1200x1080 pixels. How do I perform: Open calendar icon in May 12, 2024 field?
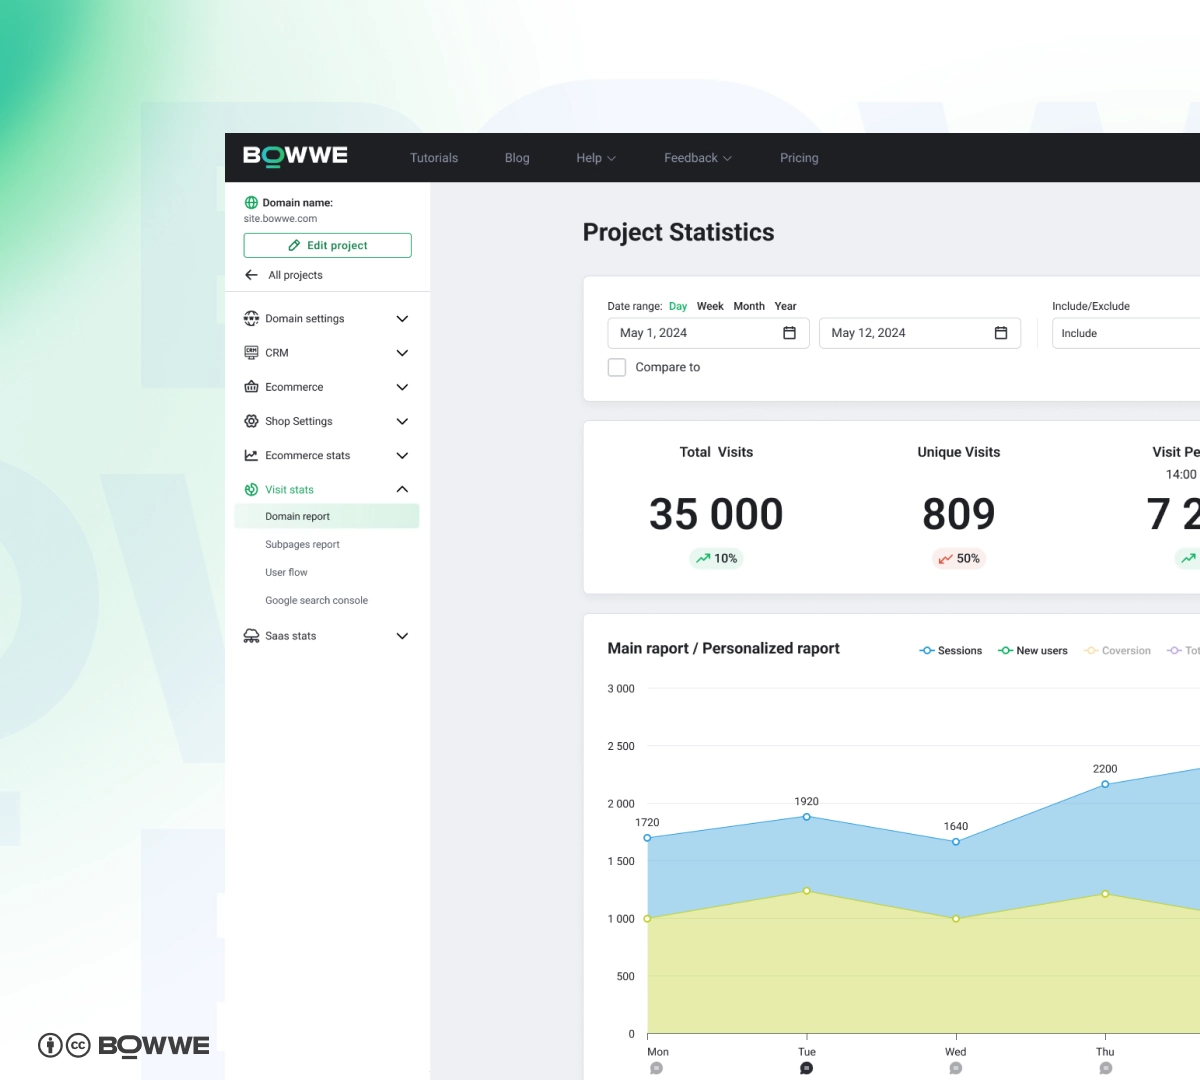coord(1001,333)
